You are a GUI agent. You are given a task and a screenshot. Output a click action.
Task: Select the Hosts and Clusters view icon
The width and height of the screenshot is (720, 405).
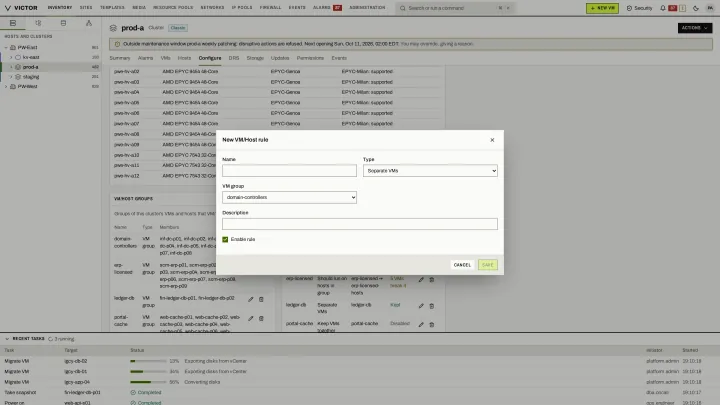(13, 23)
